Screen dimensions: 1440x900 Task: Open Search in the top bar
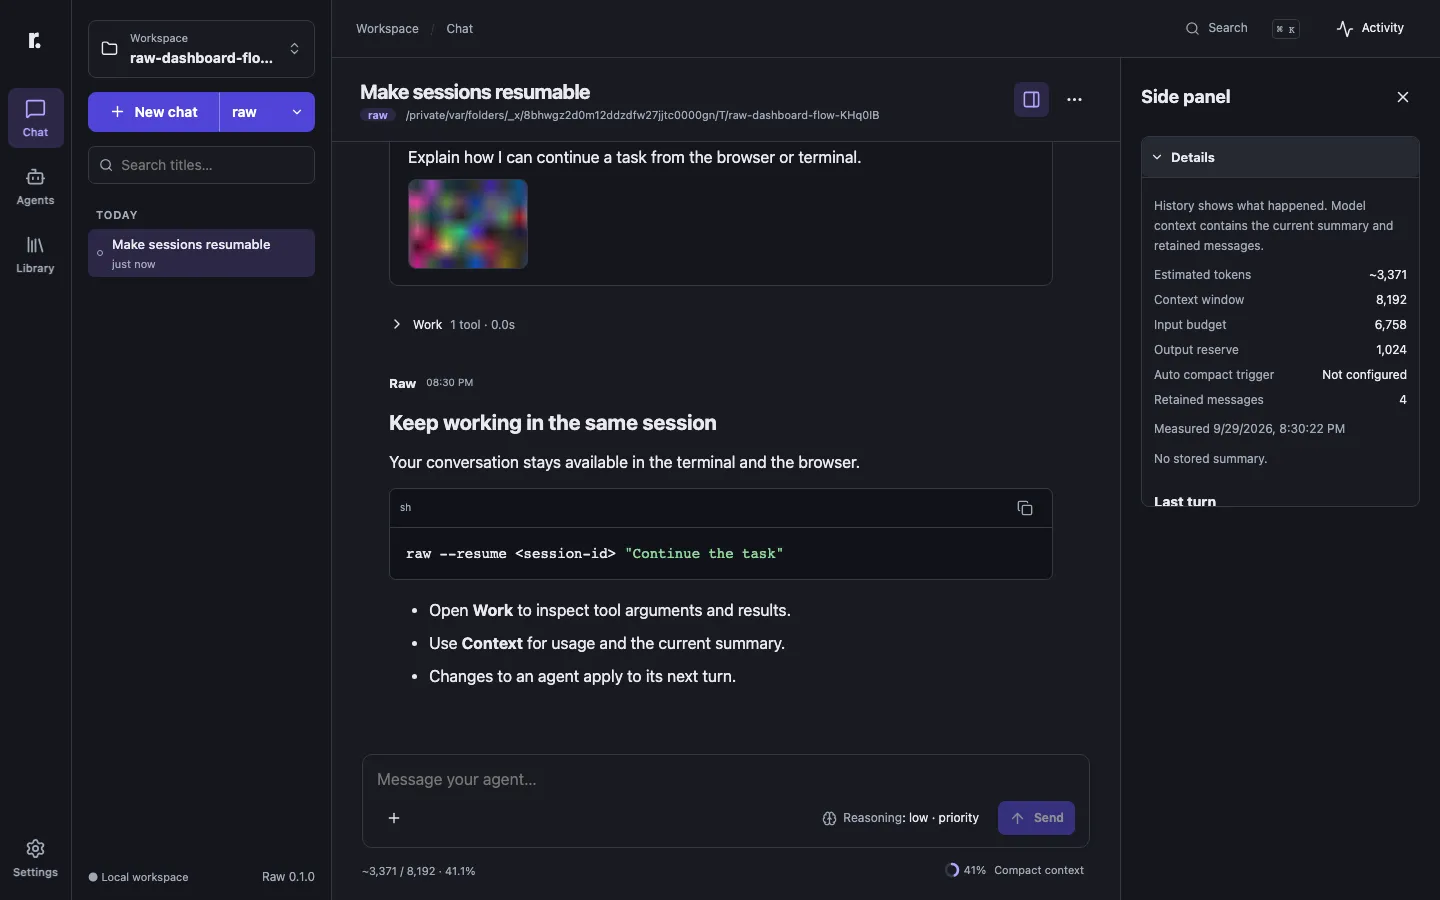[1242, 28]
